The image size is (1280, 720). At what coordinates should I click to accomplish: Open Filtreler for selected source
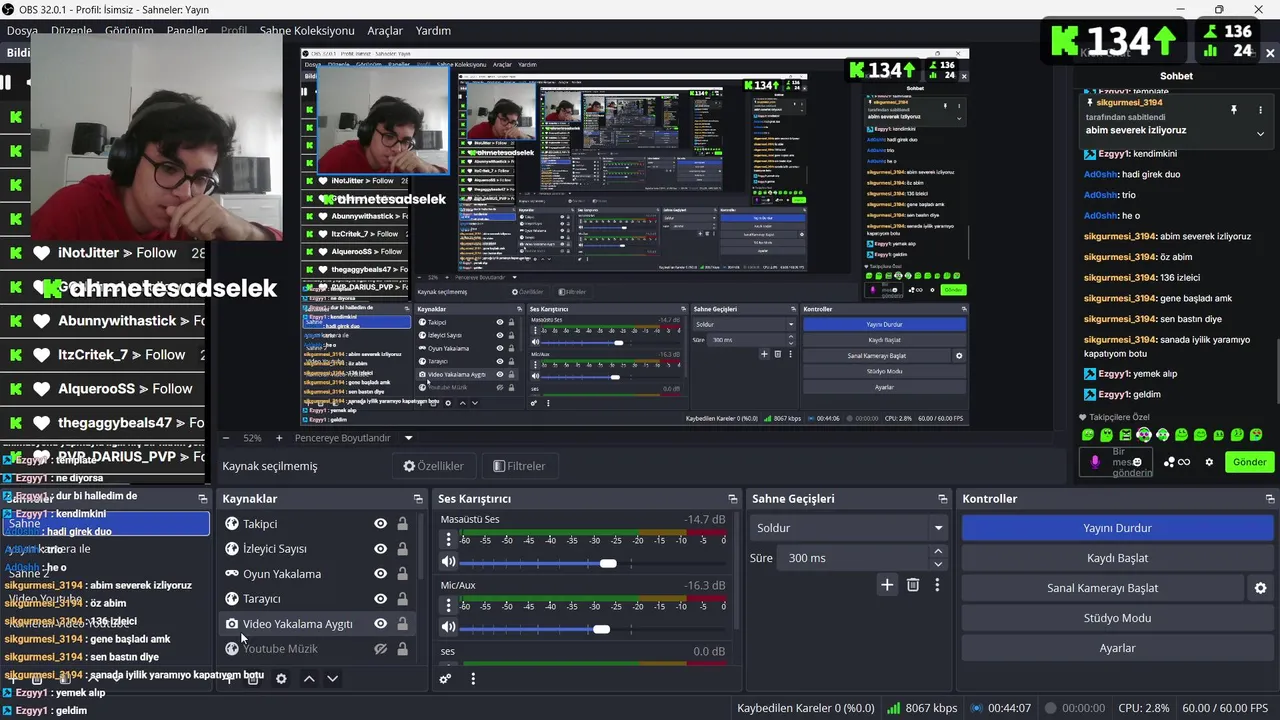519,466
